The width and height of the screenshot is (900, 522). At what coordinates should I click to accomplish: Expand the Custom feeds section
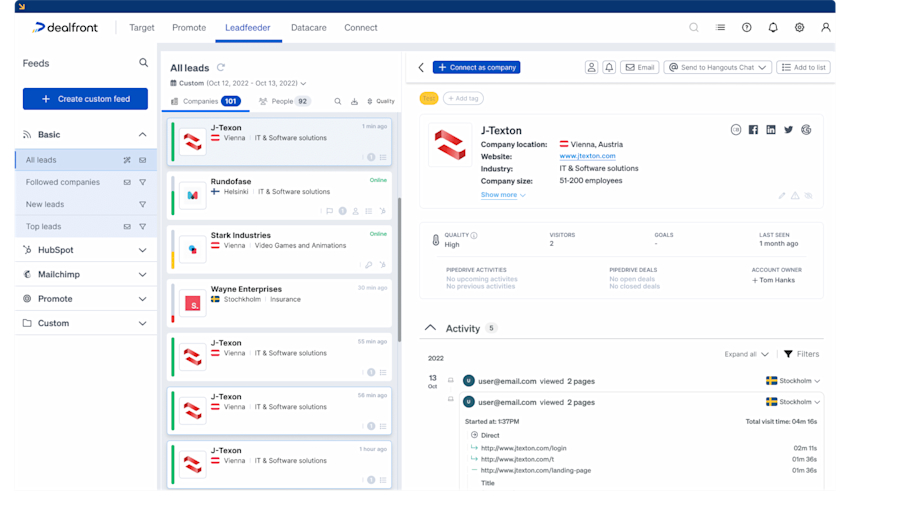pyautogui.click(x=142, y=323)
